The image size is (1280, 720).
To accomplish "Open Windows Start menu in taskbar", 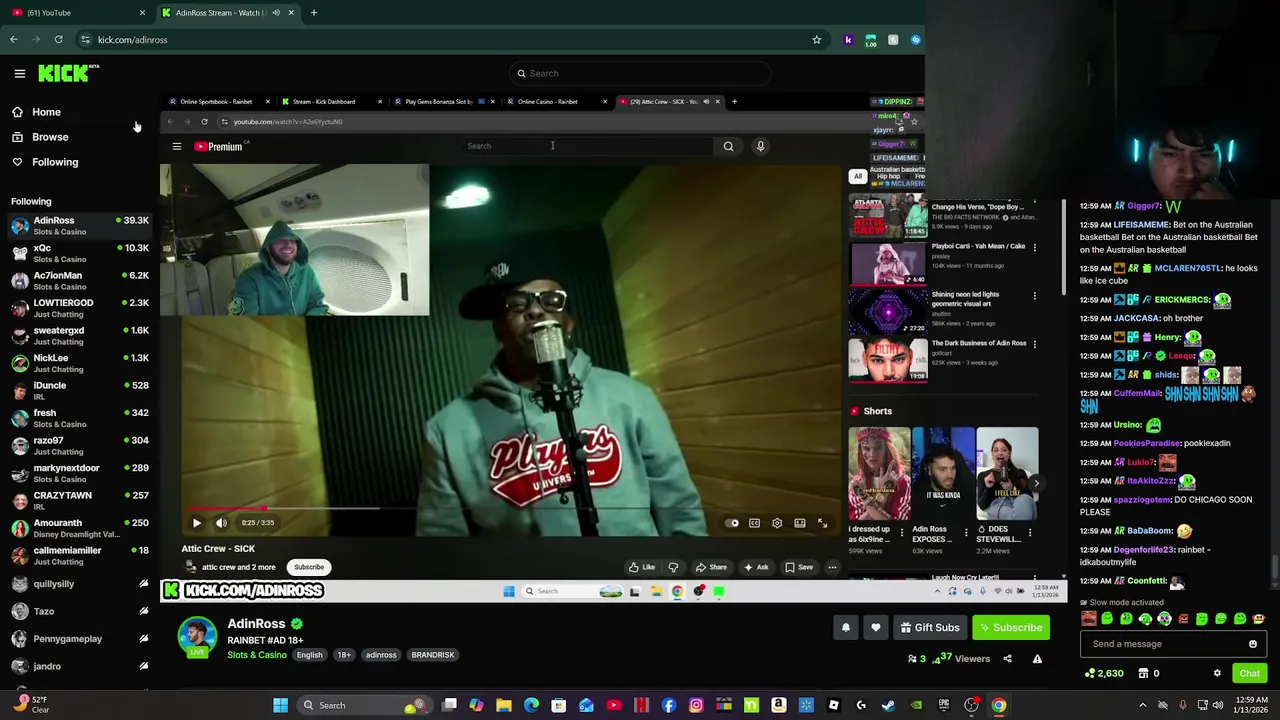I will 281,705.
